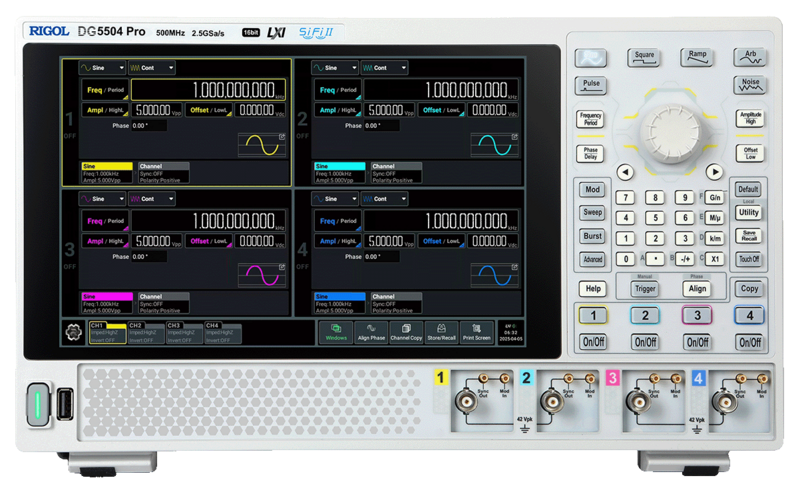This screenshot has height=496, width=800.
Task: Tap the Save Recall key
Action: [748, 236]
